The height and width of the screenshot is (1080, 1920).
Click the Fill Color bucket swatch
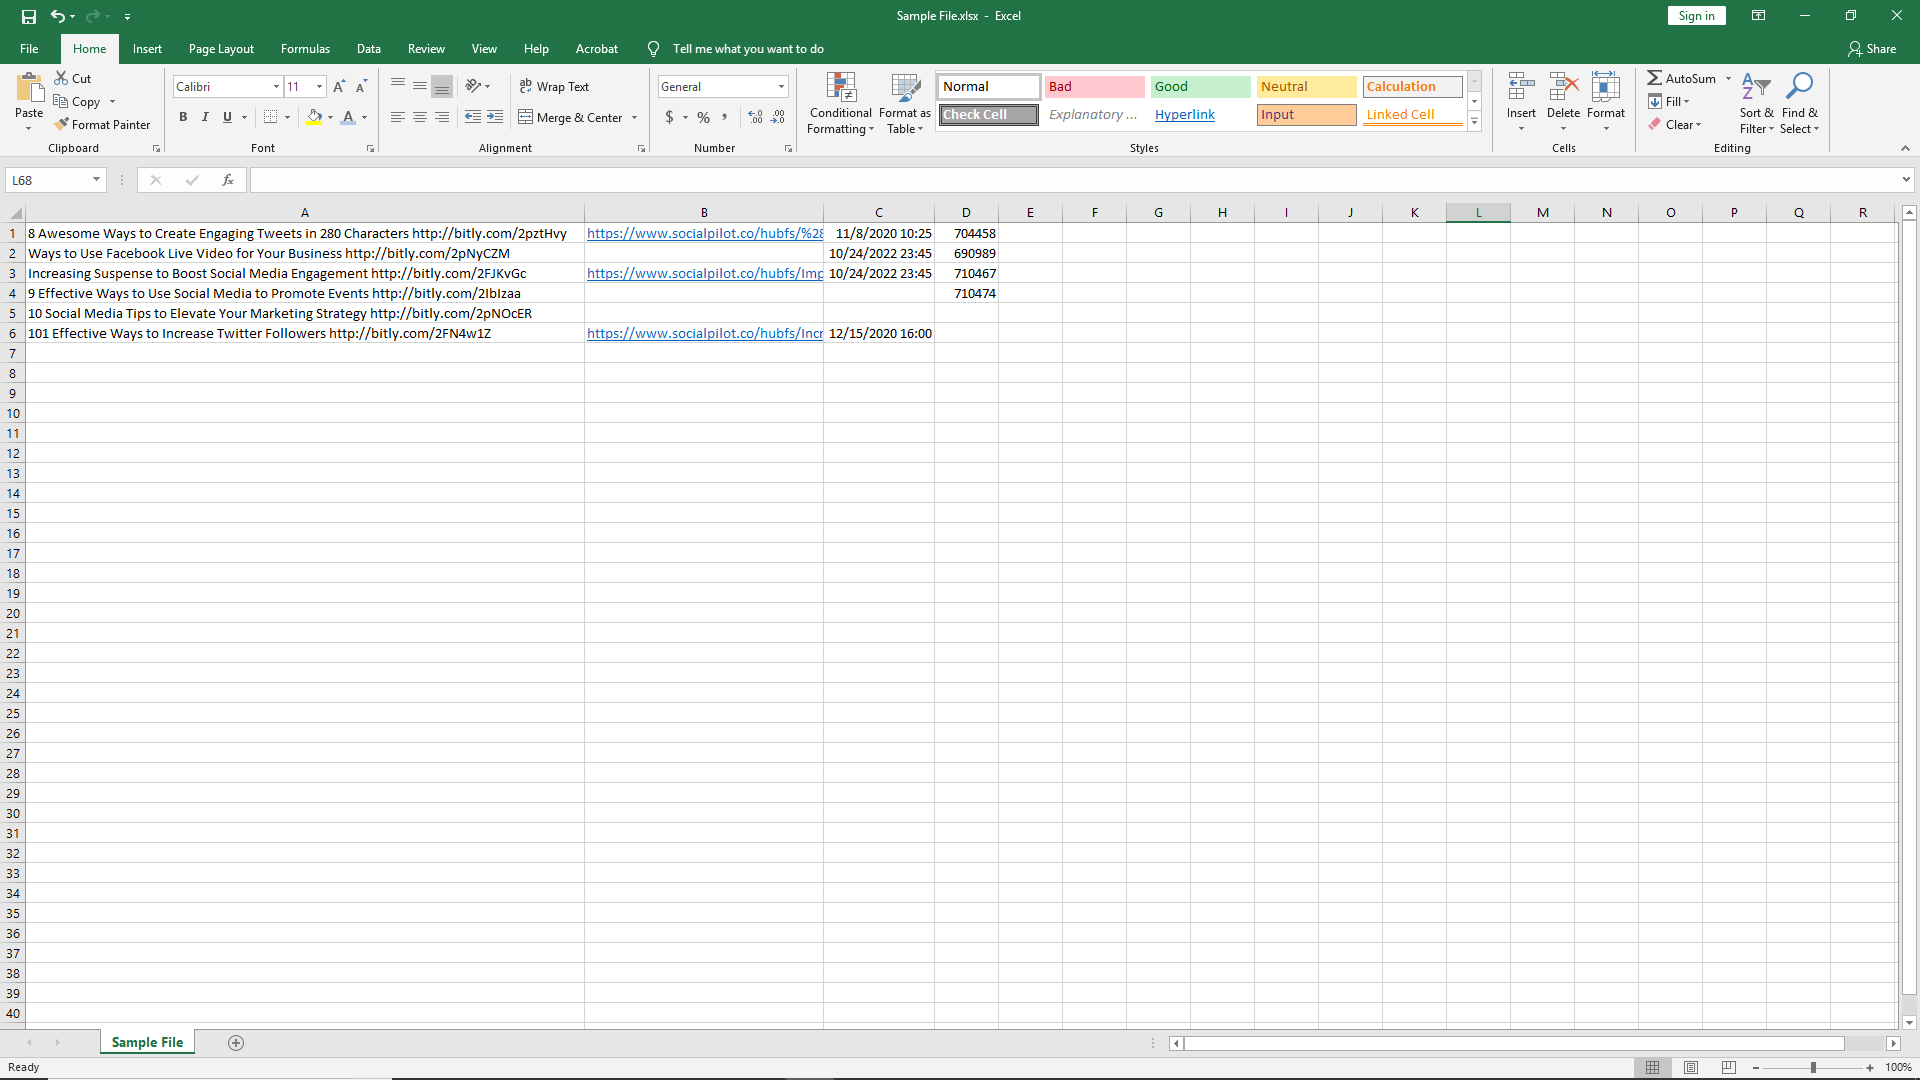[x=314, y=117]
